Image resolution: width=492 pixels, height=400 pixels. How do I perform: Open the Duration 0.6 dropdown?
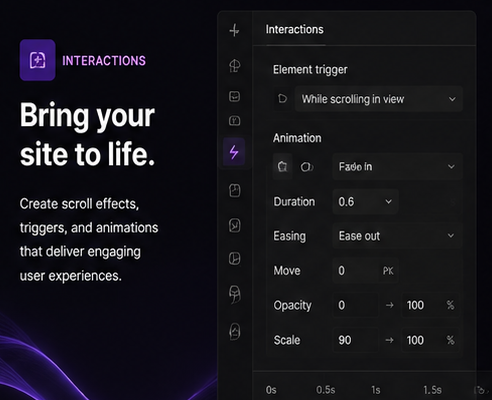click(x=365, y=201)
